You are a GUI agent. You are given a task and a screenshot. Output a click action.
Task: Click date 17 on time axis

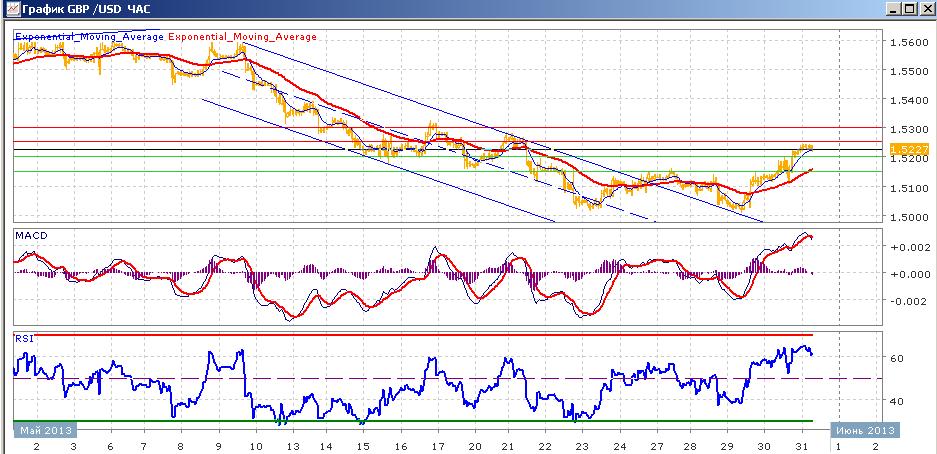pyautogui.click(x=438, y=446)
